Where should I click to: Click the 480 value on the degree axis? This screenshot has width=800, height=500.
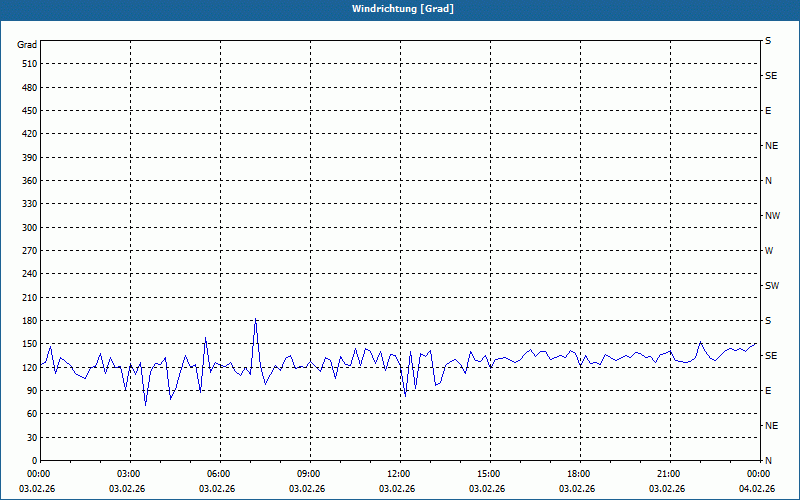click(x=30, y=88)
